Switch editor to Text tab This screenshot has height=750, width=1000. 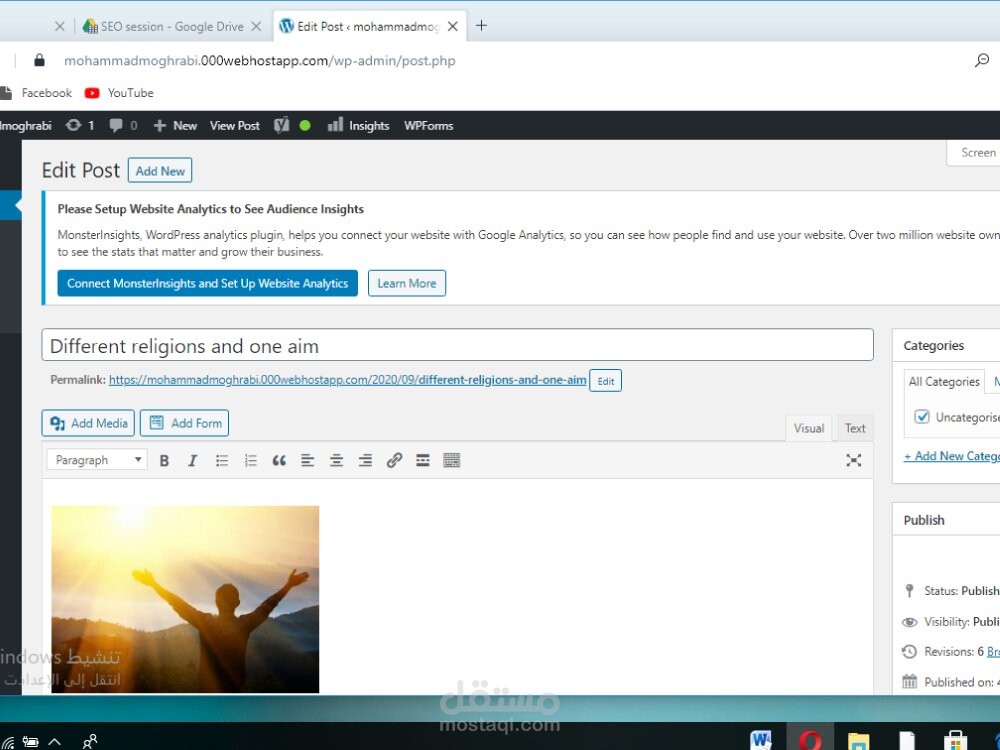point(855,428)
